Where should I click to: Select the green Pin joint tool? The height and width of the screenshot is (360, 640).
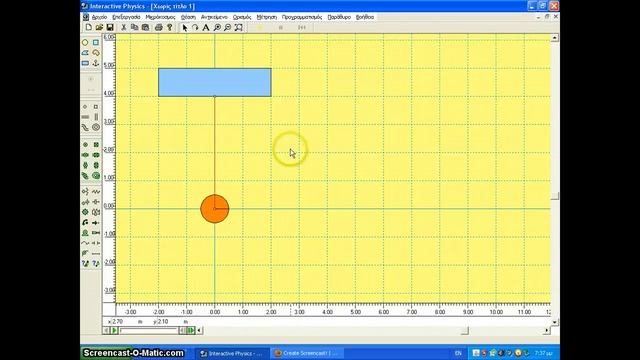pyautogui.click(x=85, y=144)
